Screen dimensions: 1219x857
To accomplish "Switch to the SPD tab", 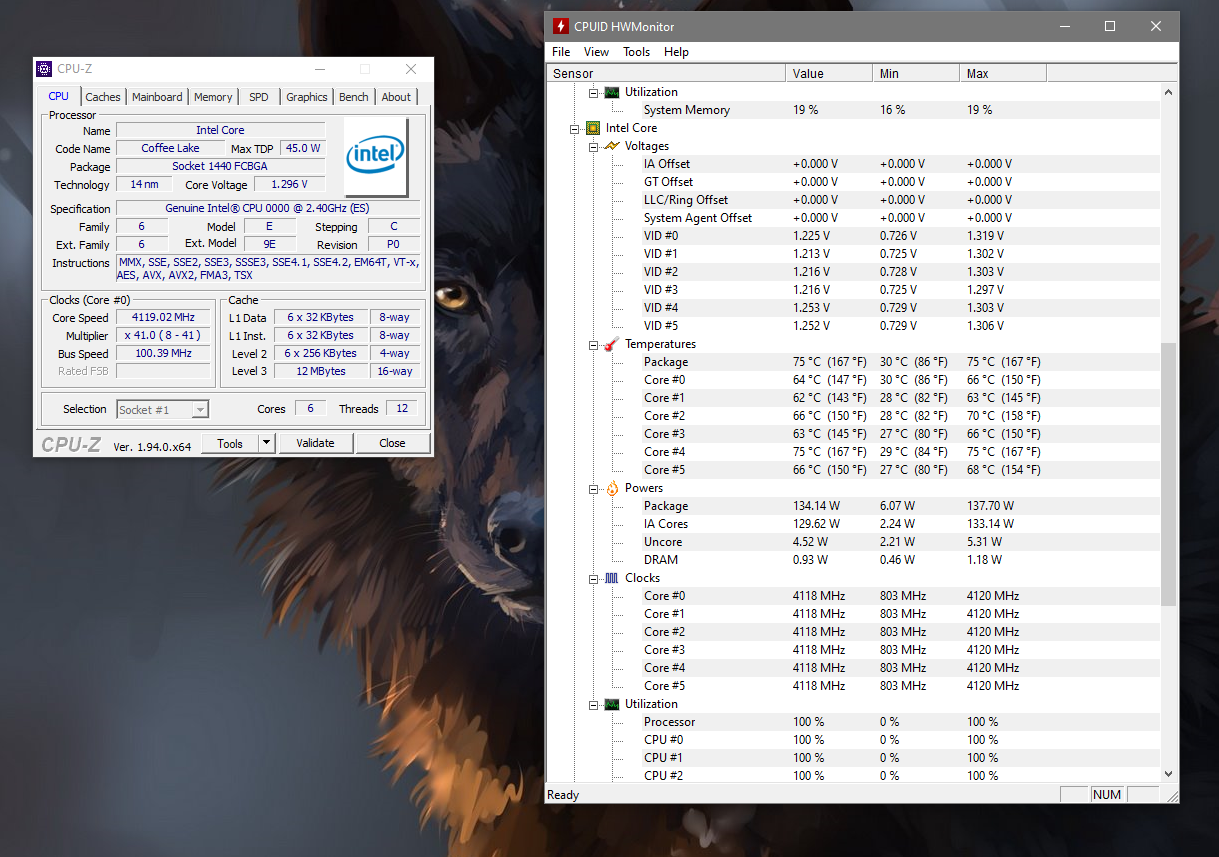I will (x=258, y=97).
